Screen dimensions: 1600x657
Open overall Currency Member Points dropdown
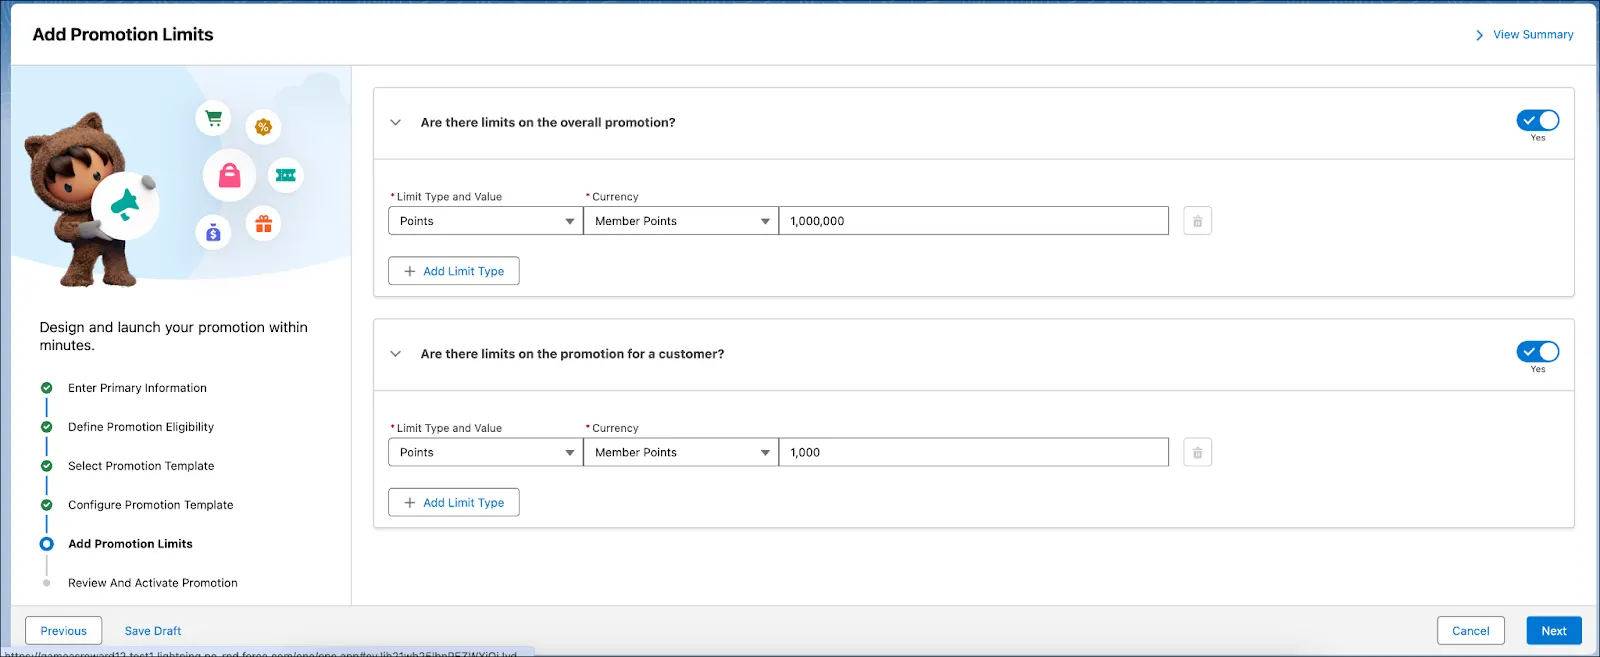pos(681,221)
